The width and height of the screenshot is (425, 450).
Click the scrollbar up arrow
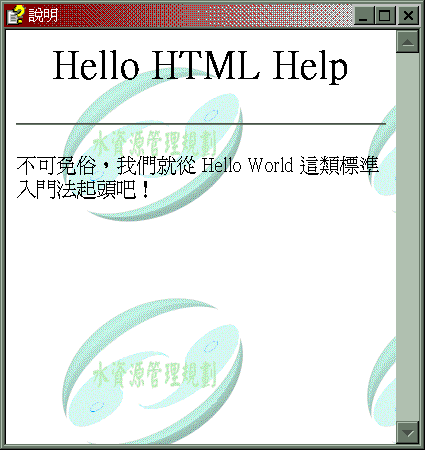[x=407, y=42]
